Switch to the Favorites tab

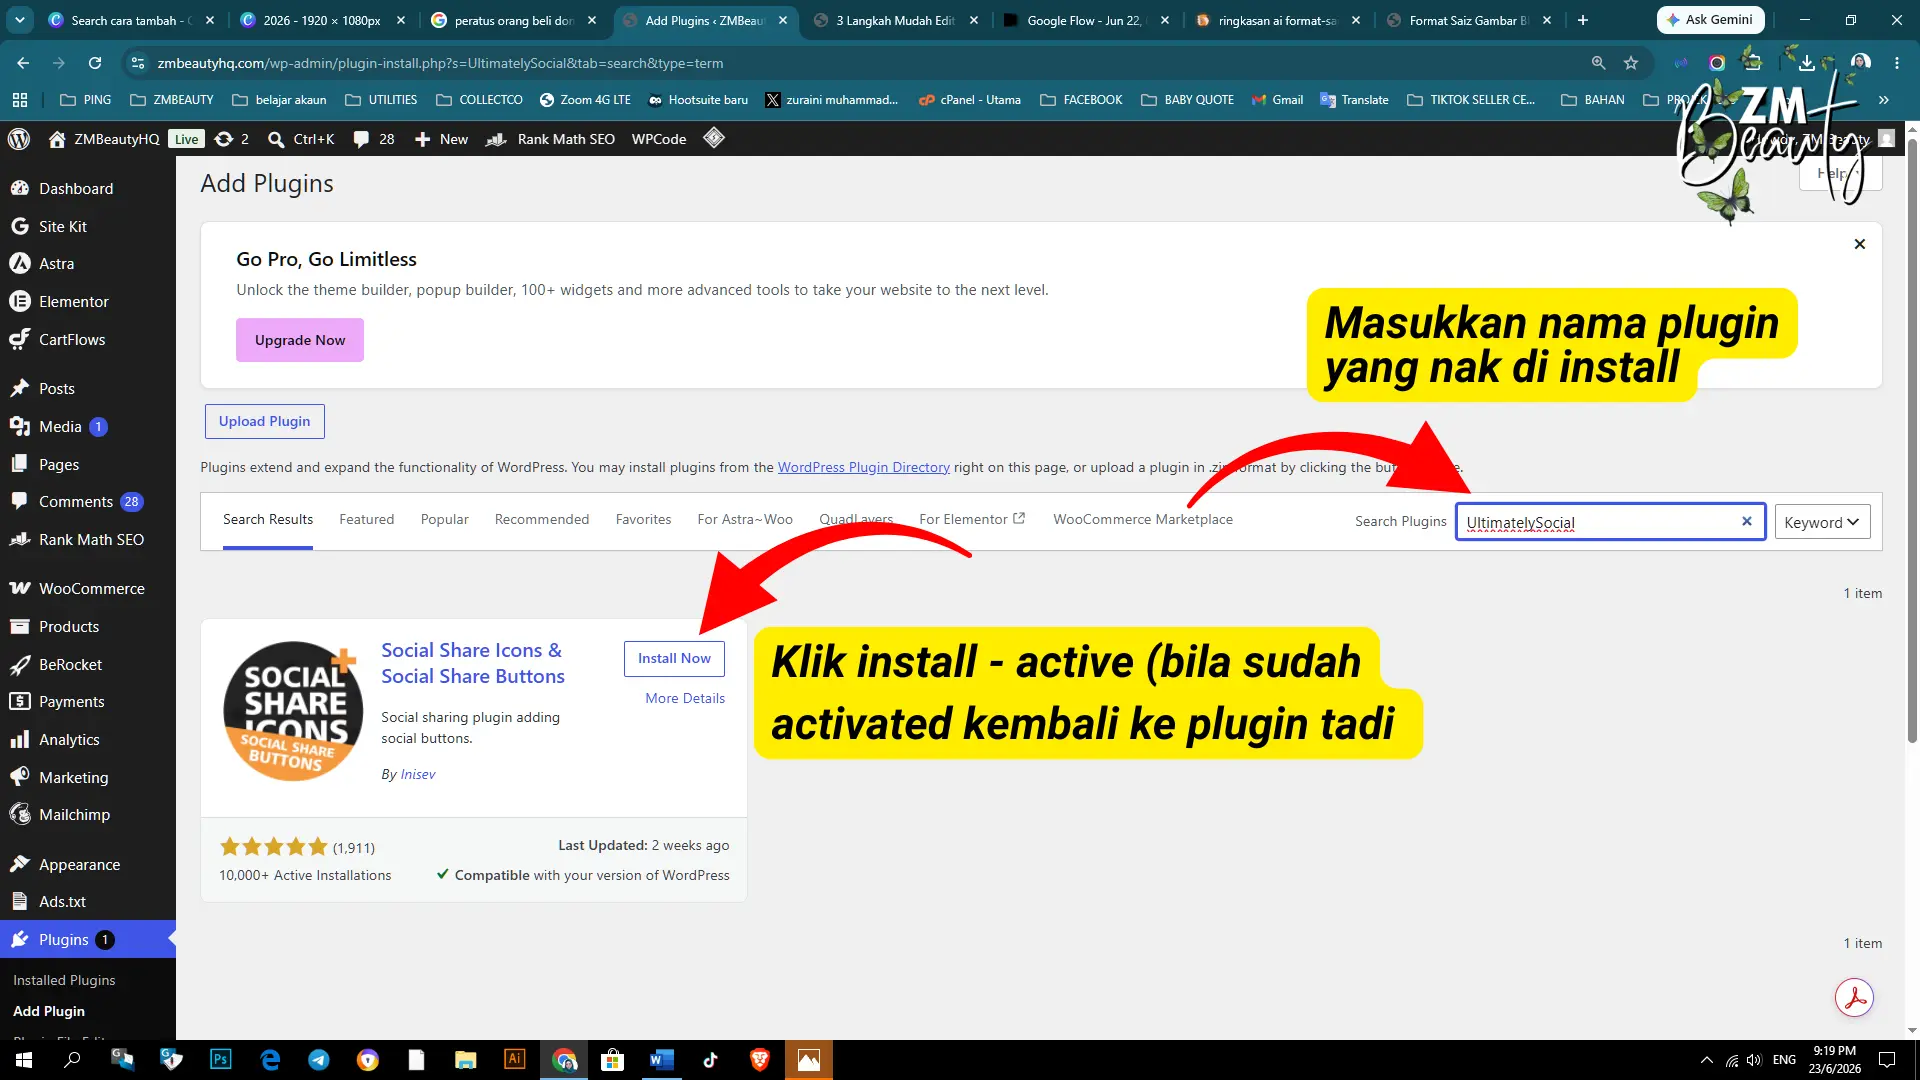(x=643, y=519)
